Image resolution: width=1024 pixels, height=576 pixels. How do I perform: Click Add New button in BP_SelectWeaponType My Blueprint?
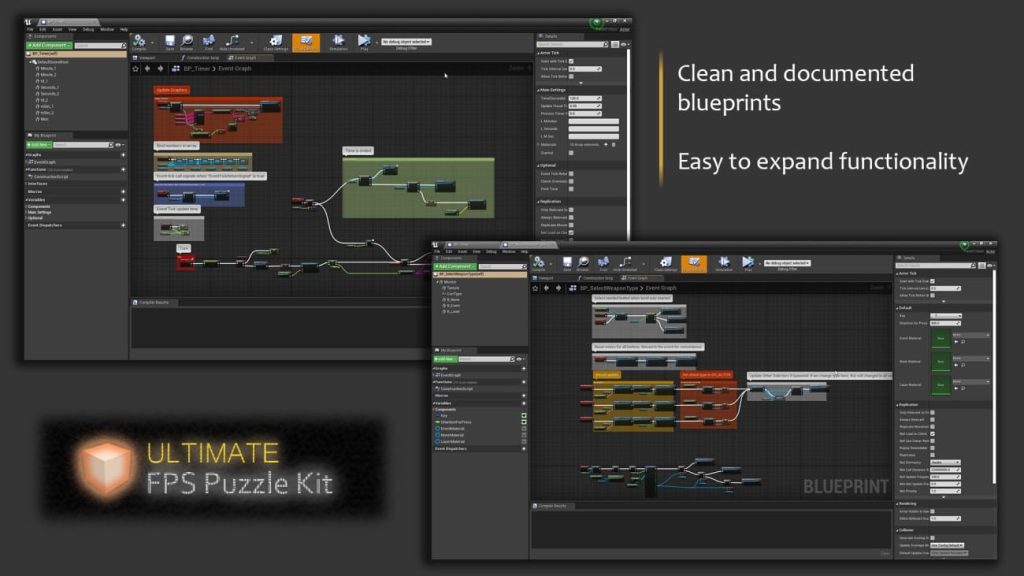pyautogui.click(x=446, y=360)
